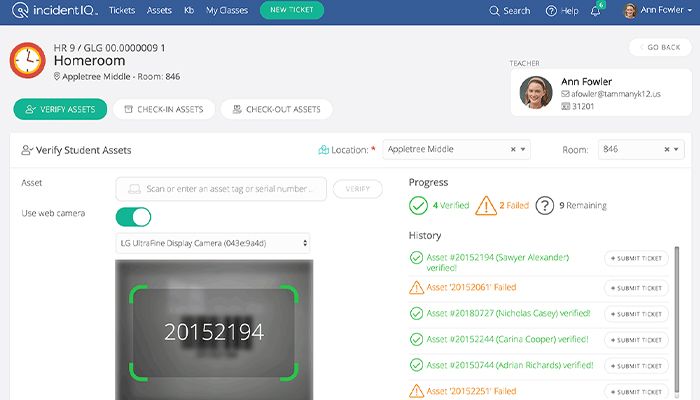The image size is (700, 400).
Task: Click the Go Back button
Action: 660,47
